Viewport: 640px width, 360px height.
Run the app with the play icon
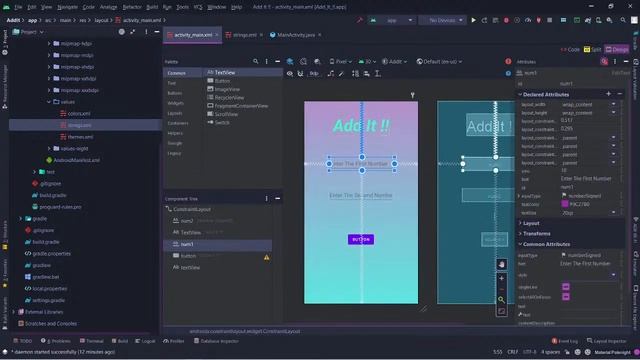(473, 20)
